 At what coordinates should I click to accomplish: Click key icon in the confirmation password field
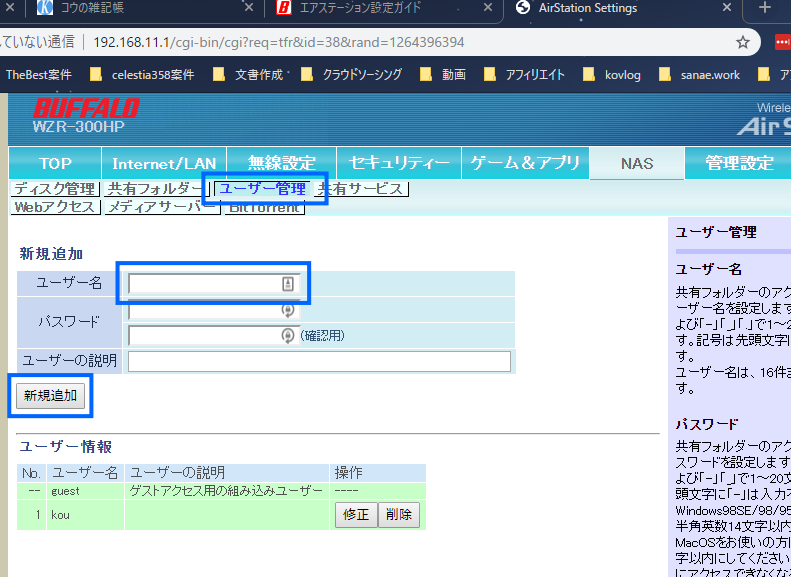(x=287, y=336)
